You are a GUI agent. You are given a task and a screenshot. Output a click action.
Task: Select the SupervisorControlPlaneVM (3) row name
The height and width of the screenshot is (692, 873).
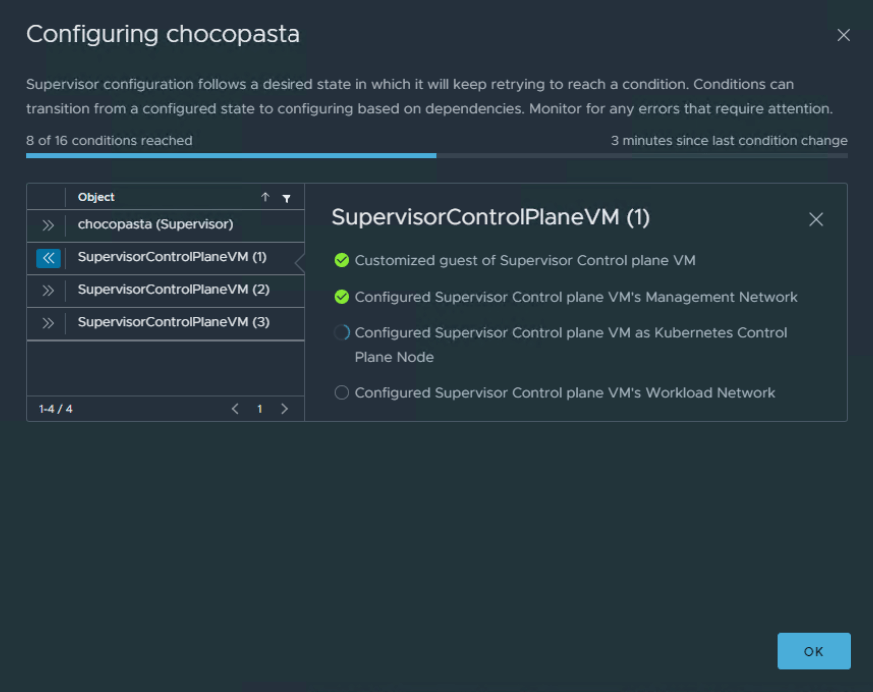click(x=173, y=323)
